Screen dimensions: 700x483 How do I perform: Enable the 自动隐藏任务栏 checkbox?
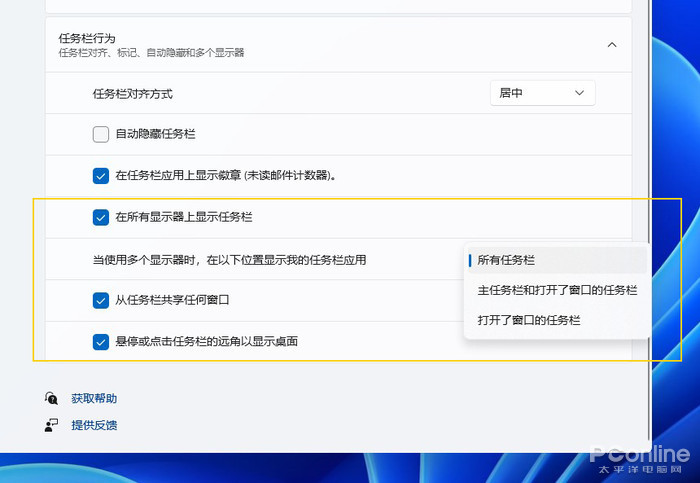click(101, 134)
